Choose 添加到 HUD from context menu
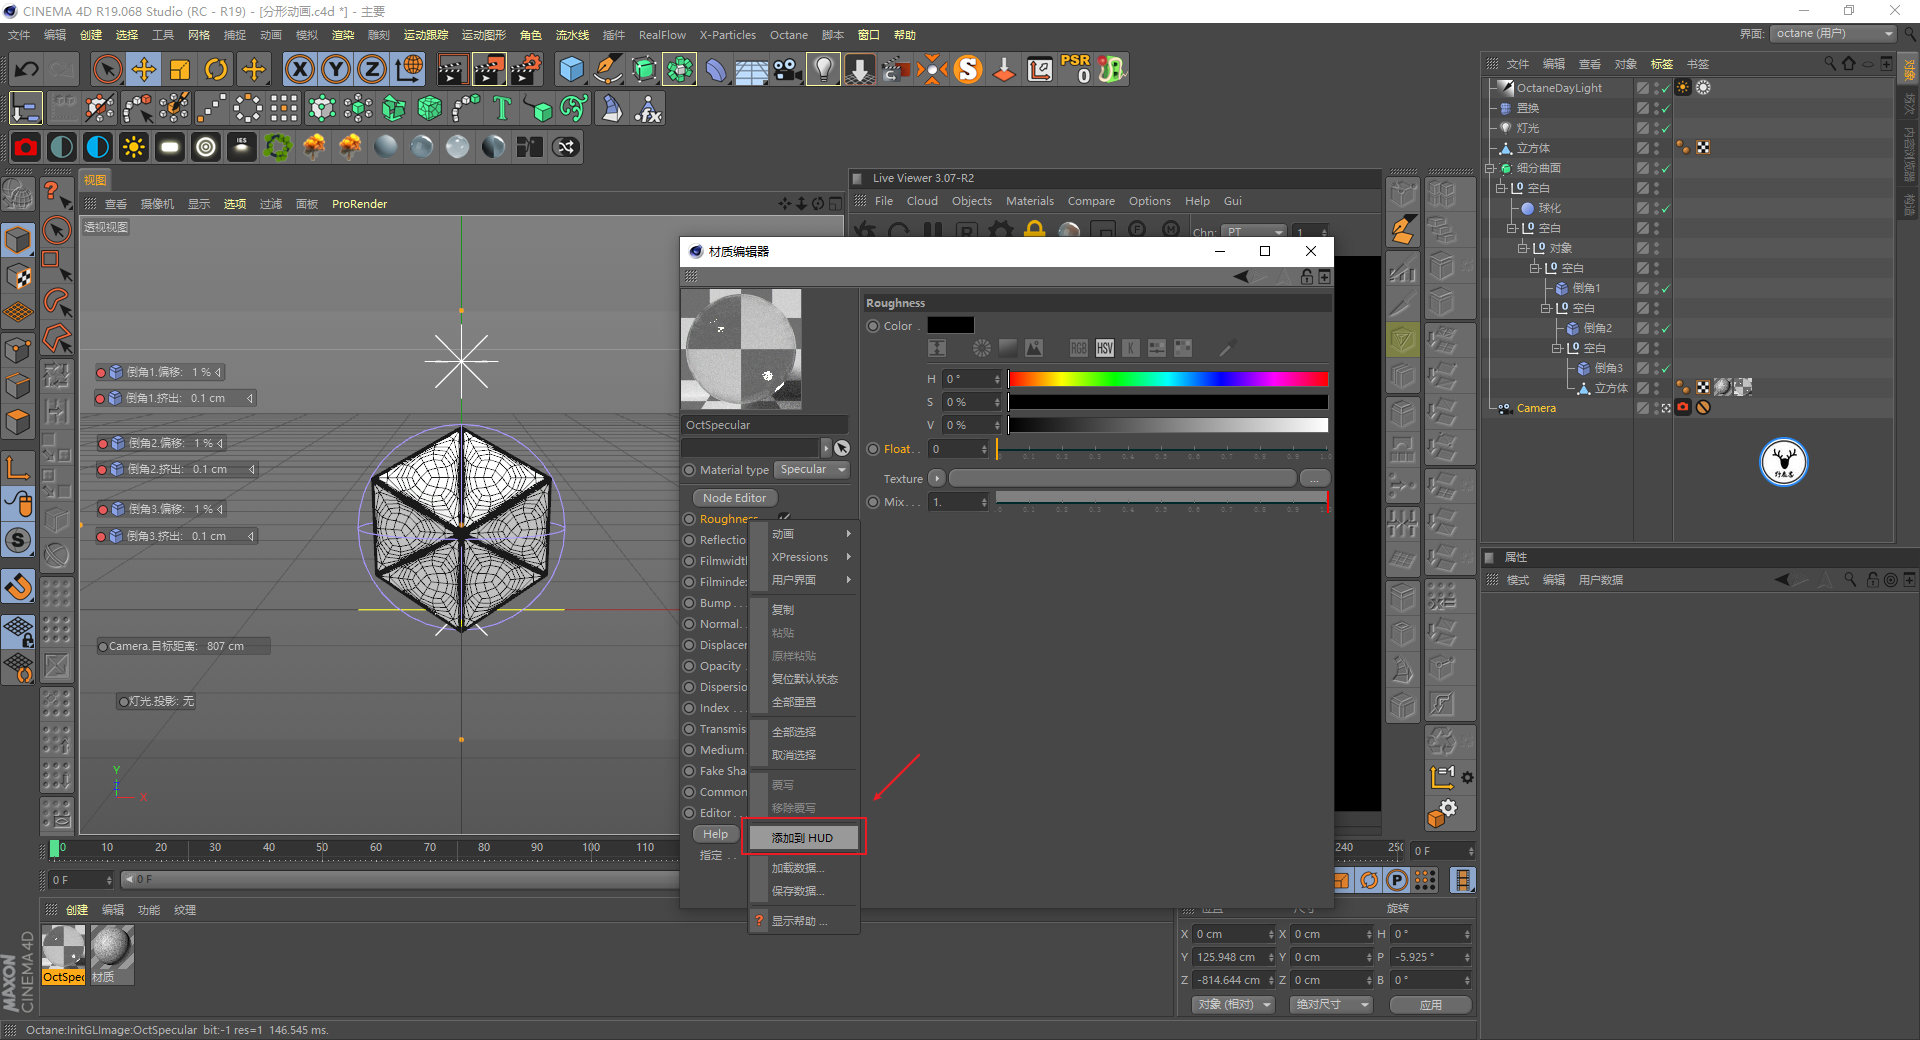The width and height of the screenshot is (1920, 1040). point(805,838)
